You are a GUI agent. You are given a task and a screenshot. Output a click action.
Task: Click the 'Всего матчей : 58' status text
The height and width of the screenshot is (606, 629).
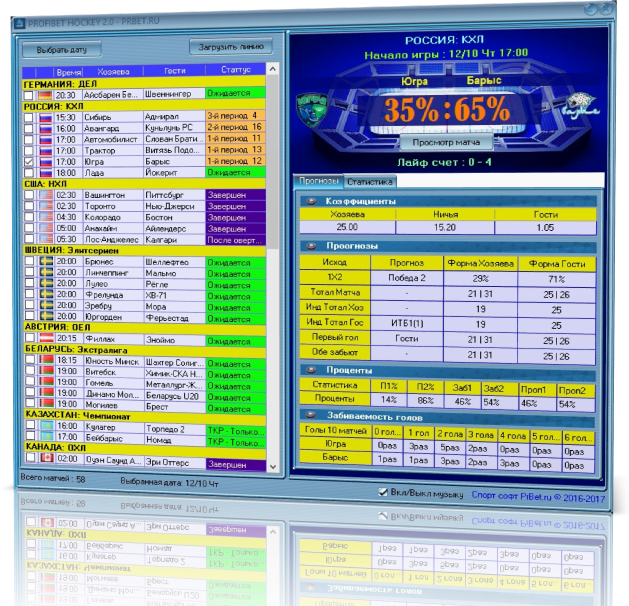tap(53, 478)
